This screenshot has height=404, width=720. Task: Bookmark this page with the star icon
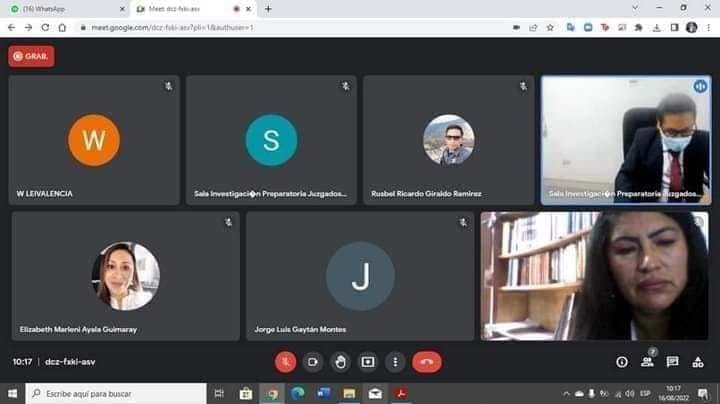[x=550, y=28]
